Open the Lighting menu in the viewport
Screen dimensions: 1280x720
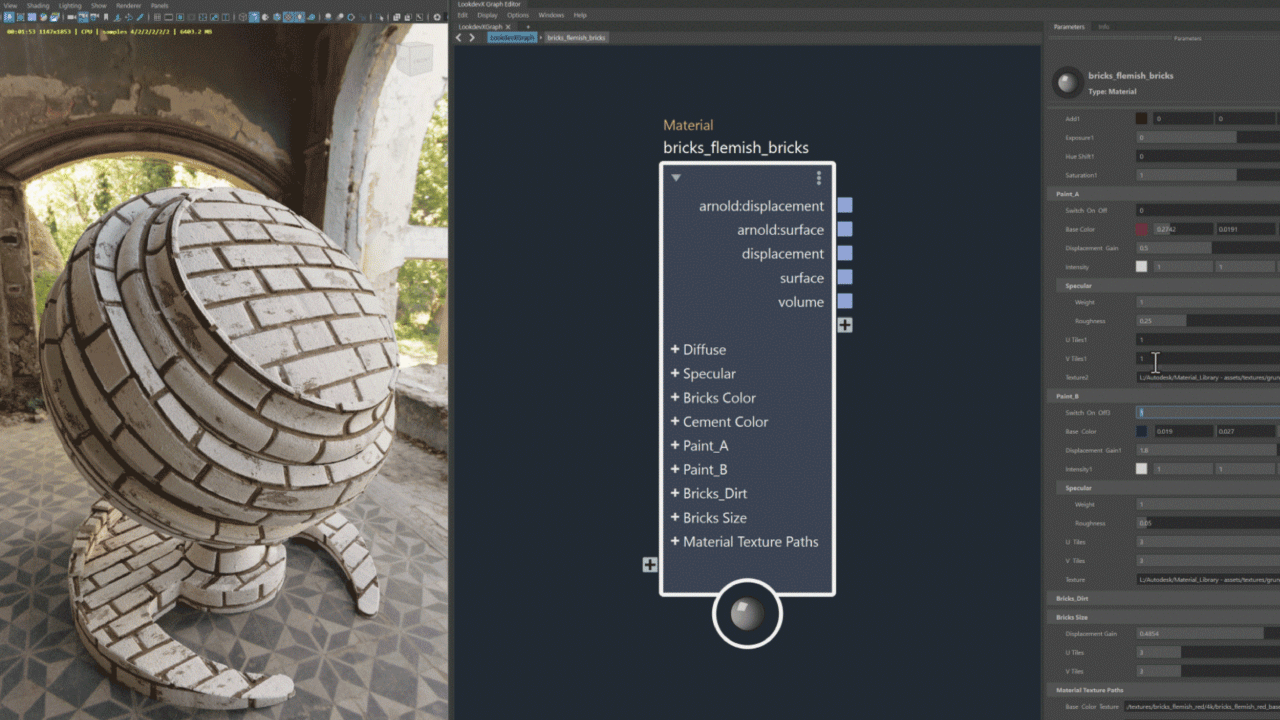click(70, 5)
